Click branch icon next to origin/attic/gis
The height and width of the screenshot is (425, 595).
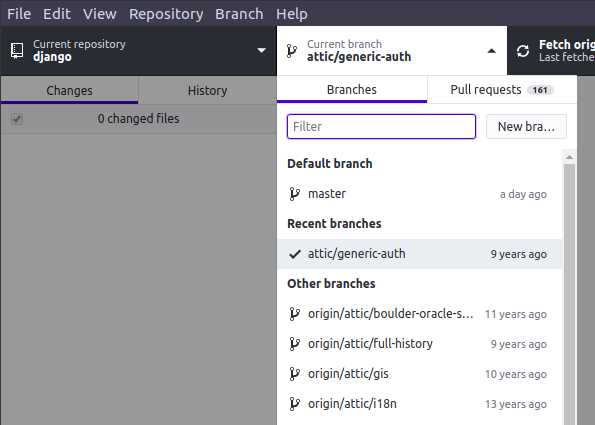[294, 374]
